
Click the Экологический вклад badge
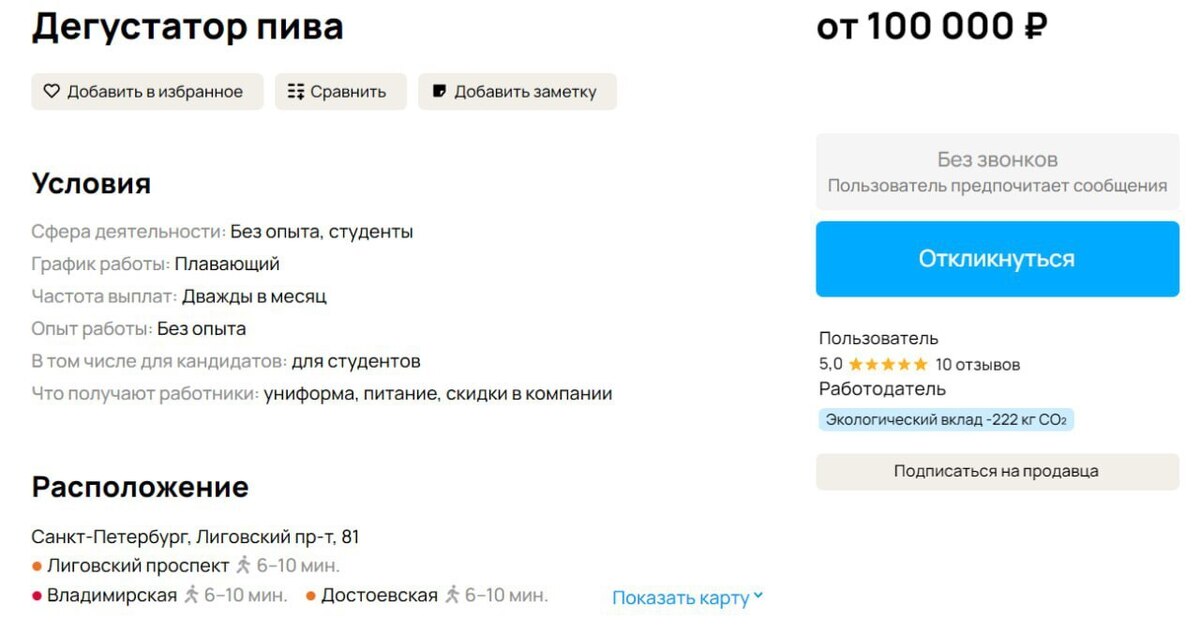(946, 420)
